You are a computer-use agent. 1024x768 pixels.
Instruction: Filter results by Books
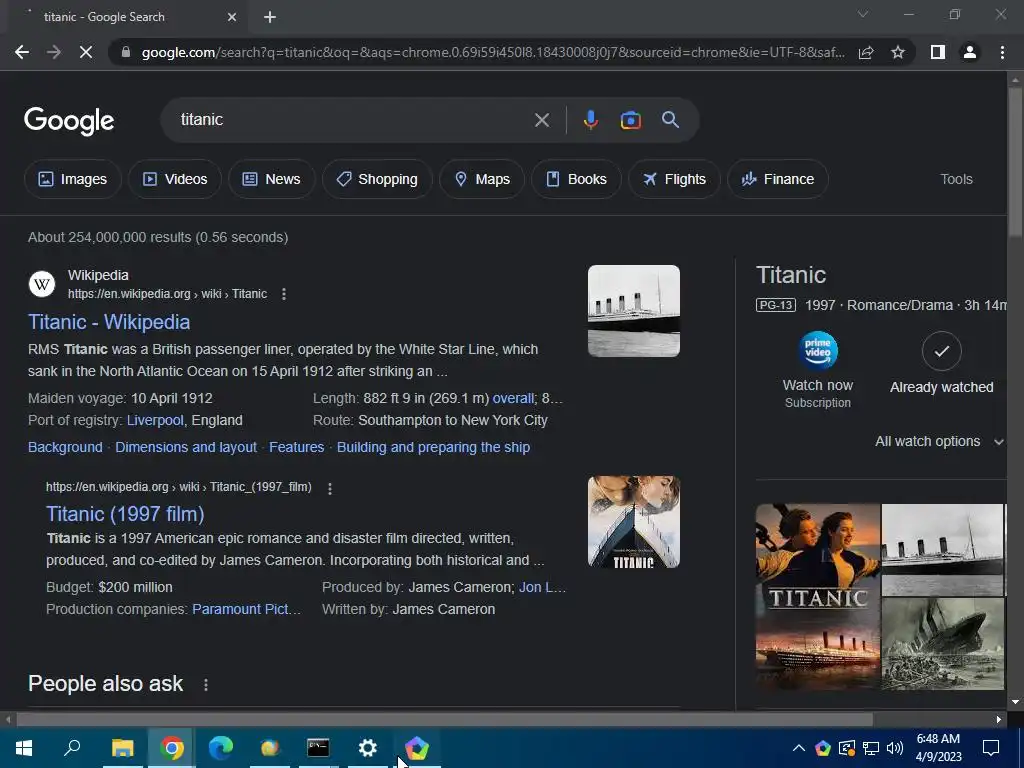(x=576, y=179)
